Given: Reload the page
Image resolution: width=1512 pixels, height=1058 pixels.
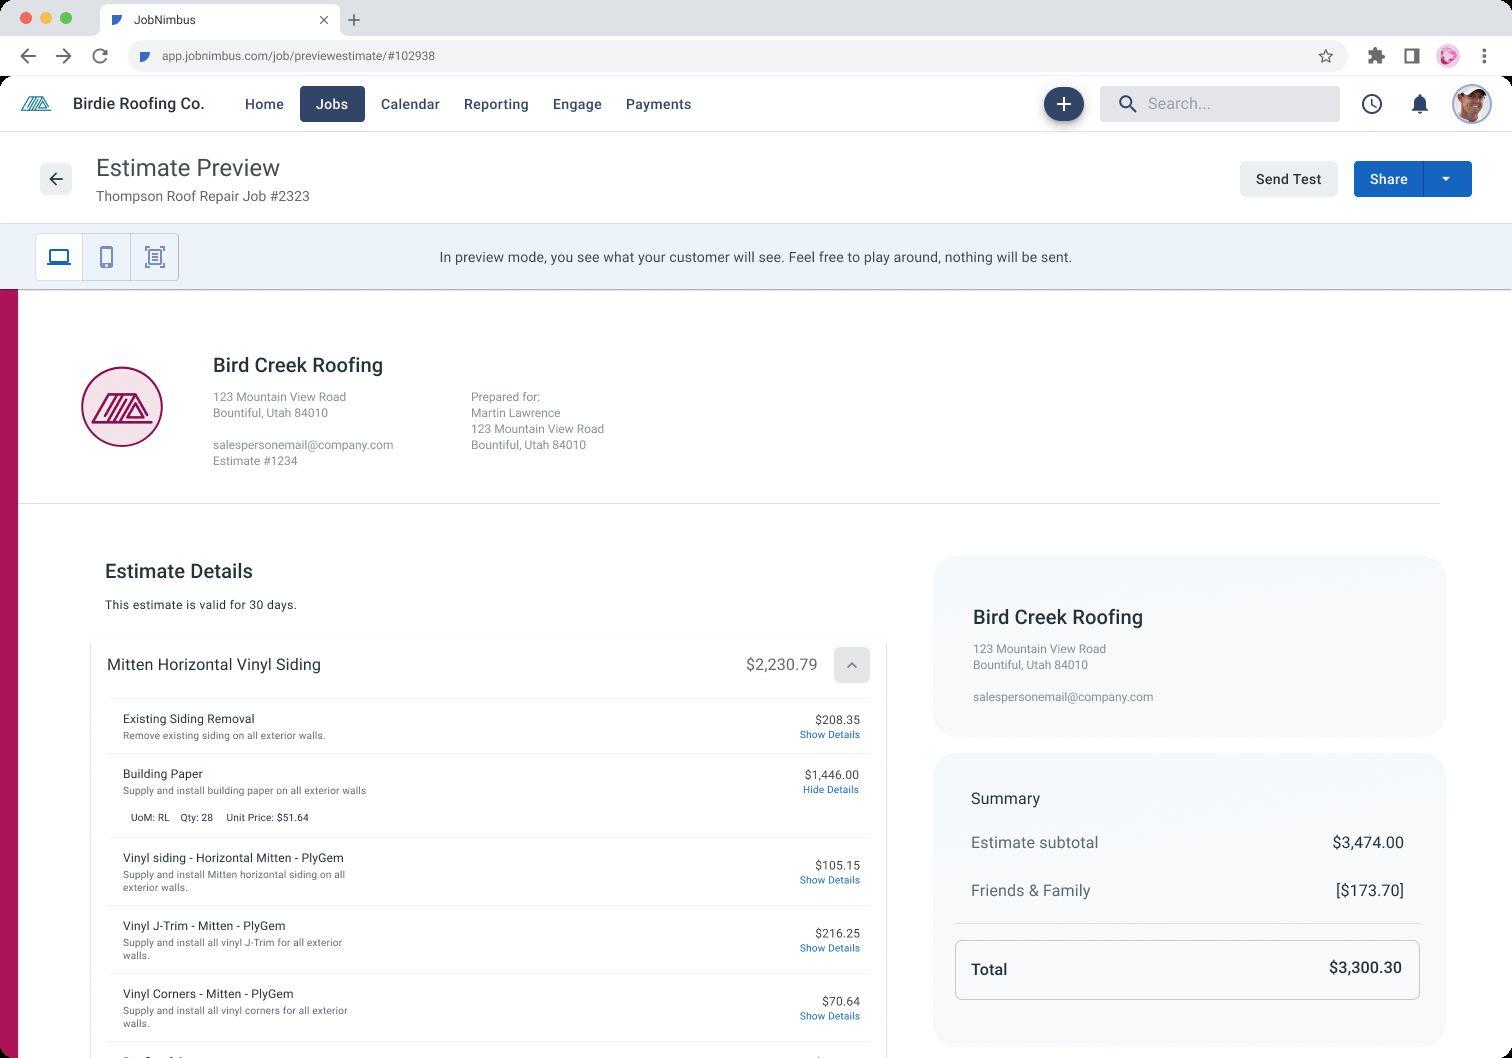Looking at the screenshot, I should click(100, 56).
